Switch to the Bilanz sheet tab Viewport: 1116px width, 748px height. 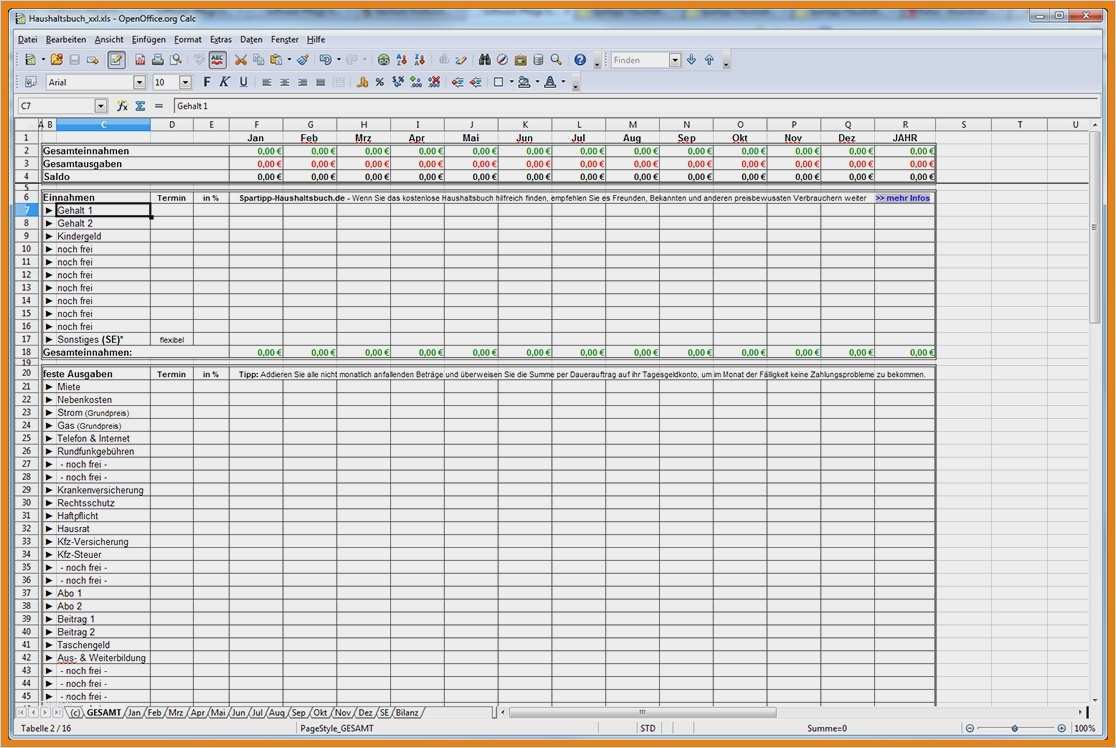coord(407,712)
